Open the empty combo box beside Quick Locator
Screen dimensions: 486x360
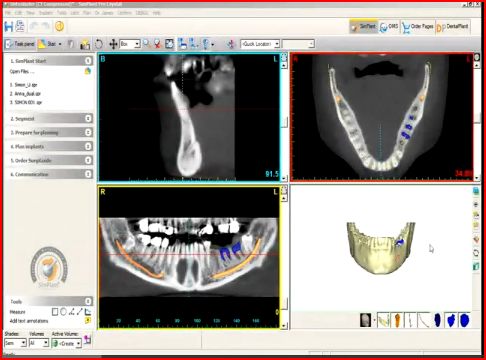(298, 44)
